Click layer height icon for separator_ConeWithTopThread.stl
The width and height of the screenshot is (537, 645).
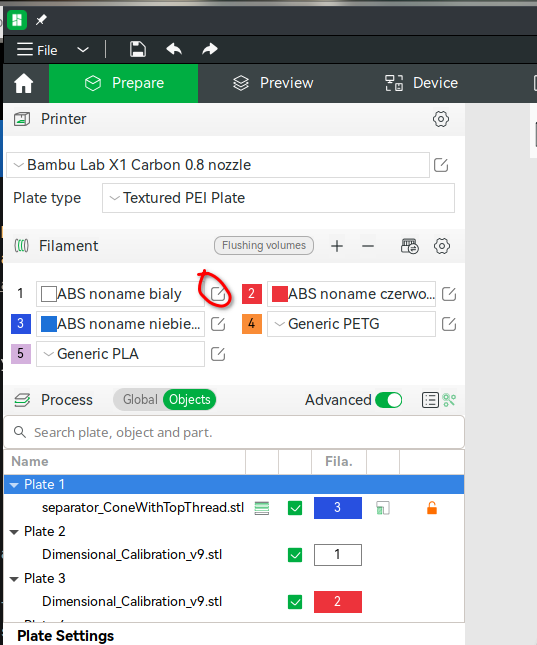coord(262,508)
